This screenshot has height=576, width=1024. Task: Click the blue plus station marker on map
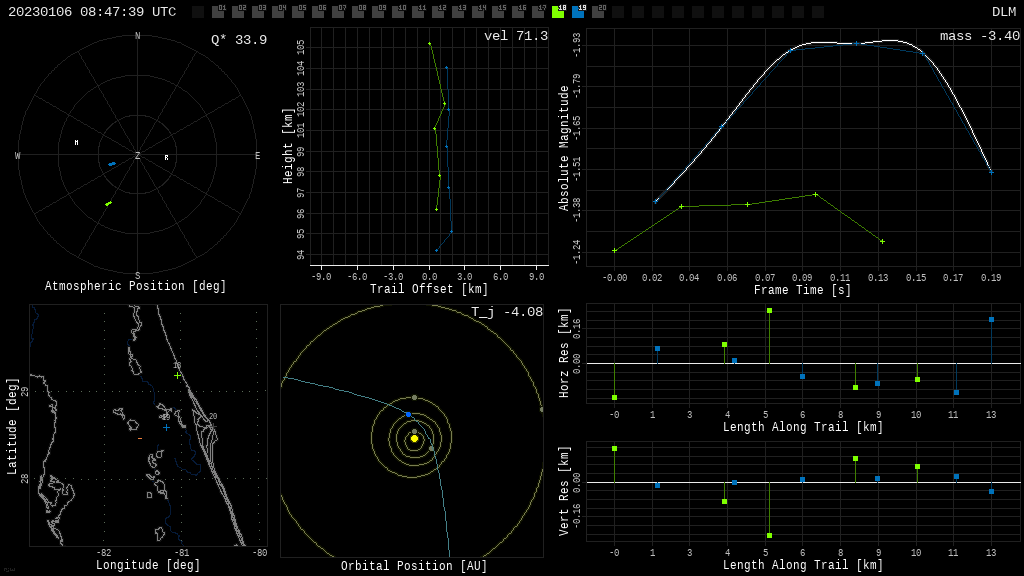tap(167, 428)
